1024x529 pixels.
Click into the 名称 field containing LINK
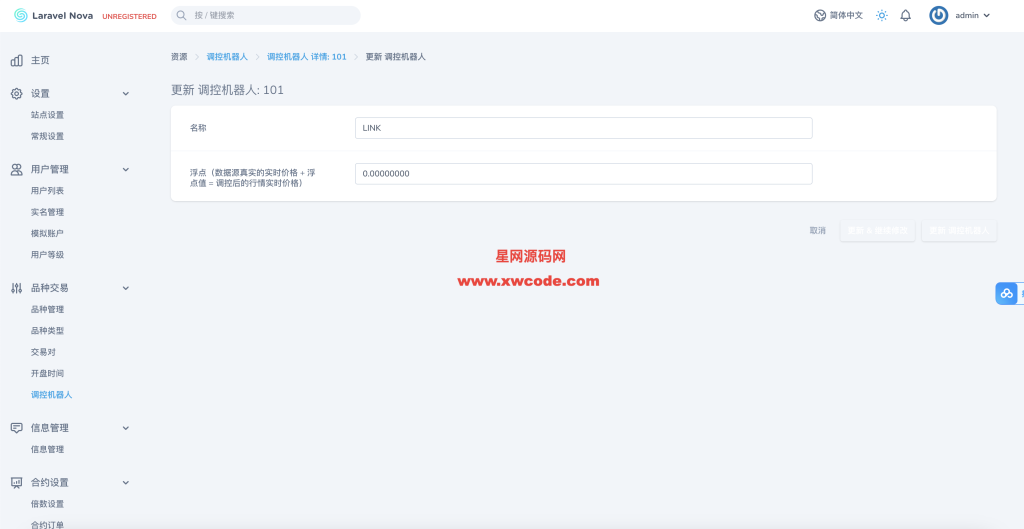tap(583, 128)
